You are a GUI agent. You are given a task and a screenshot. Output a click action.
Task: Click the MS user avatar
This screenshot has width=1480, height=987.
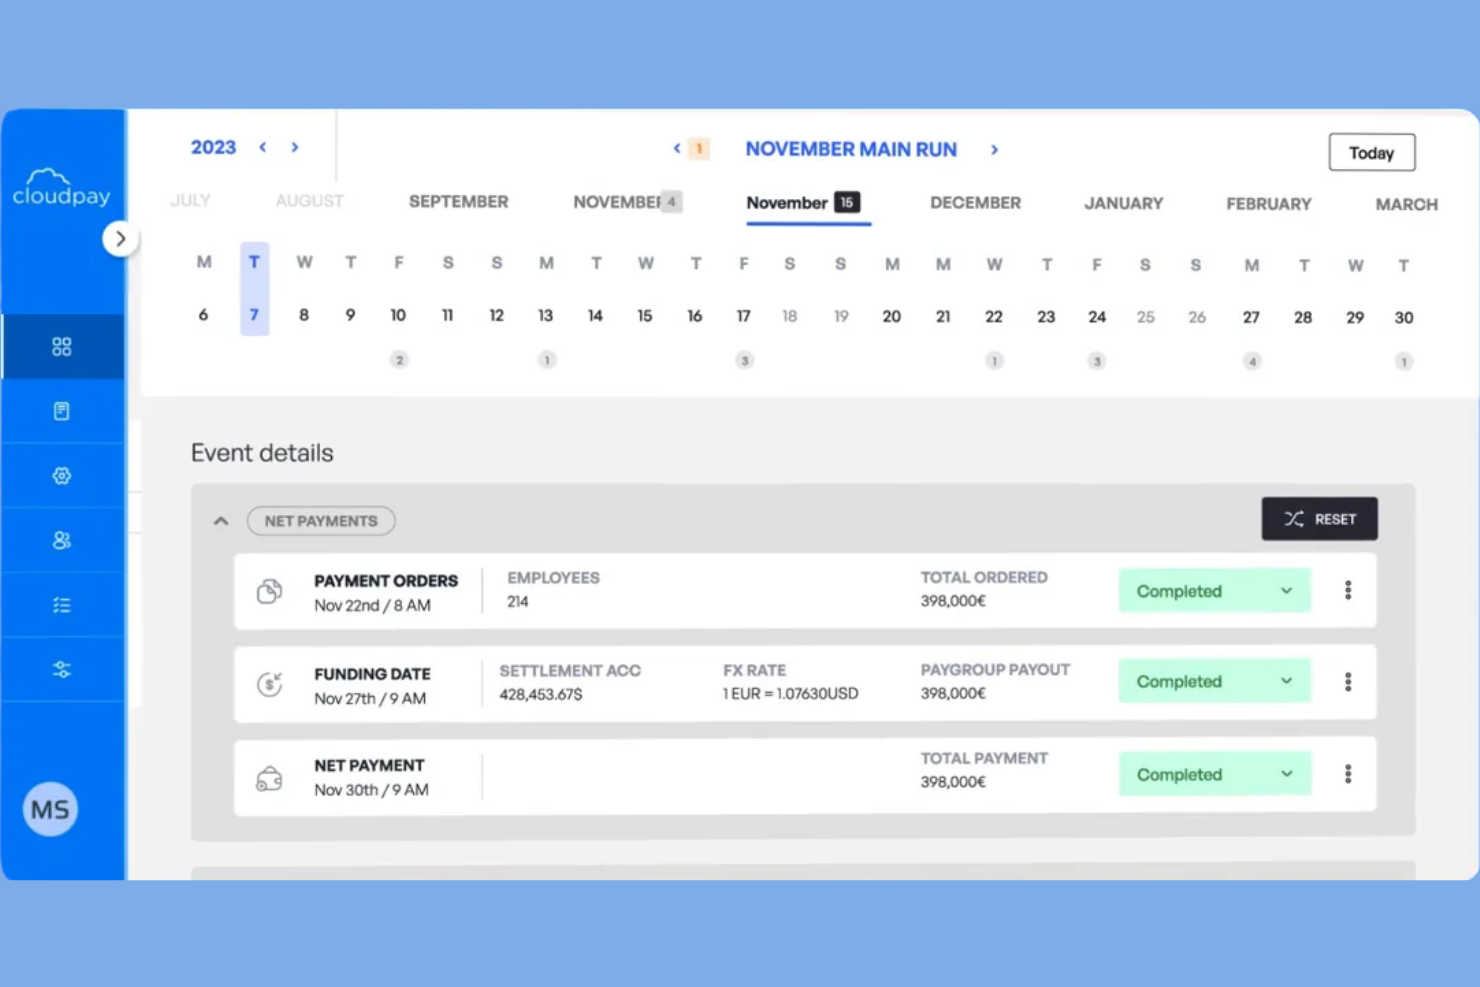(x=50, y=809)
